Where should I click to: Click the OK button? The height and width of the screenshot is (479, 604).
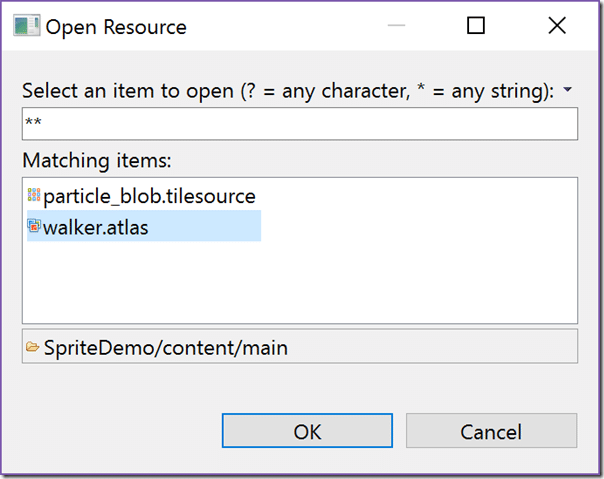[x=307, y=430]
